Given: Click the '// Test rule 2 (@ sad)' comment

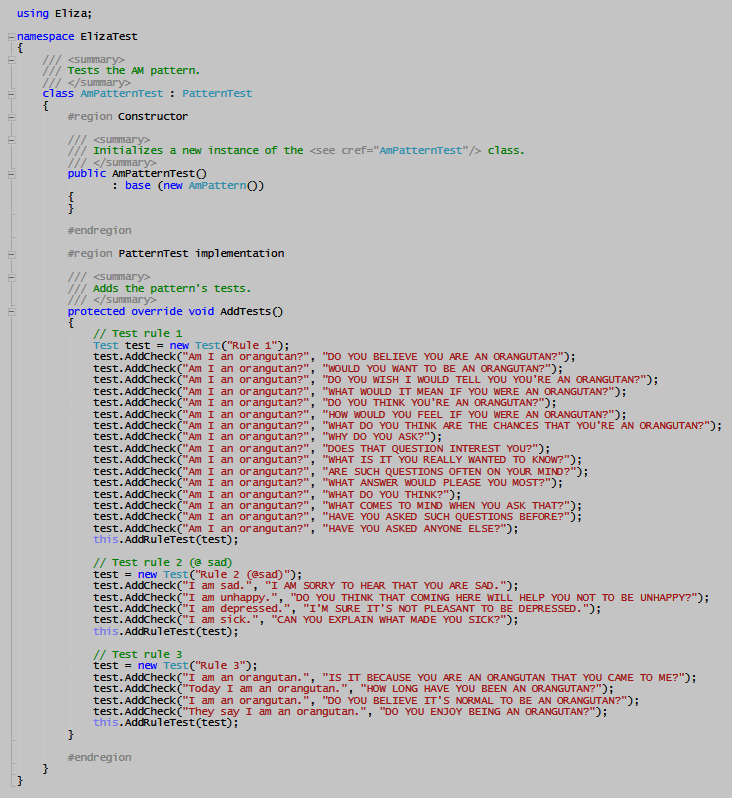Looking at the screenshot, I should [x=162, y=563].
